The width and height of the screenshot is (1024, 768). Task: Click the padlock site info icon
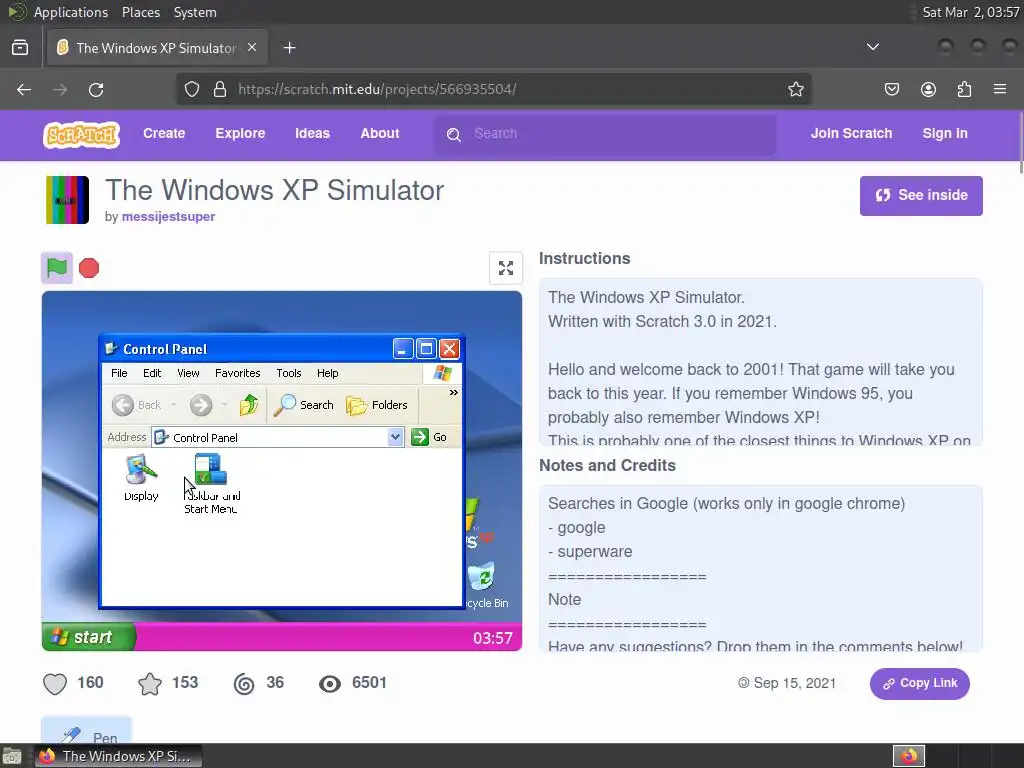pyautogui.click(x=220, y=89)
